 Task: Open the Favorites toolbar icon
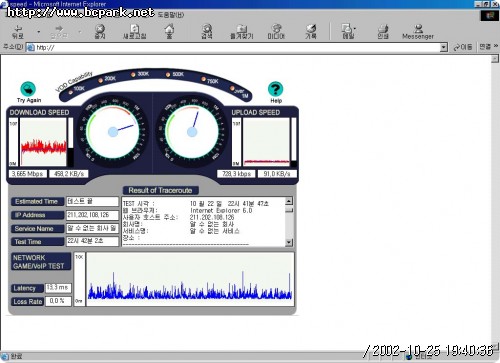[x=242, y=31]
